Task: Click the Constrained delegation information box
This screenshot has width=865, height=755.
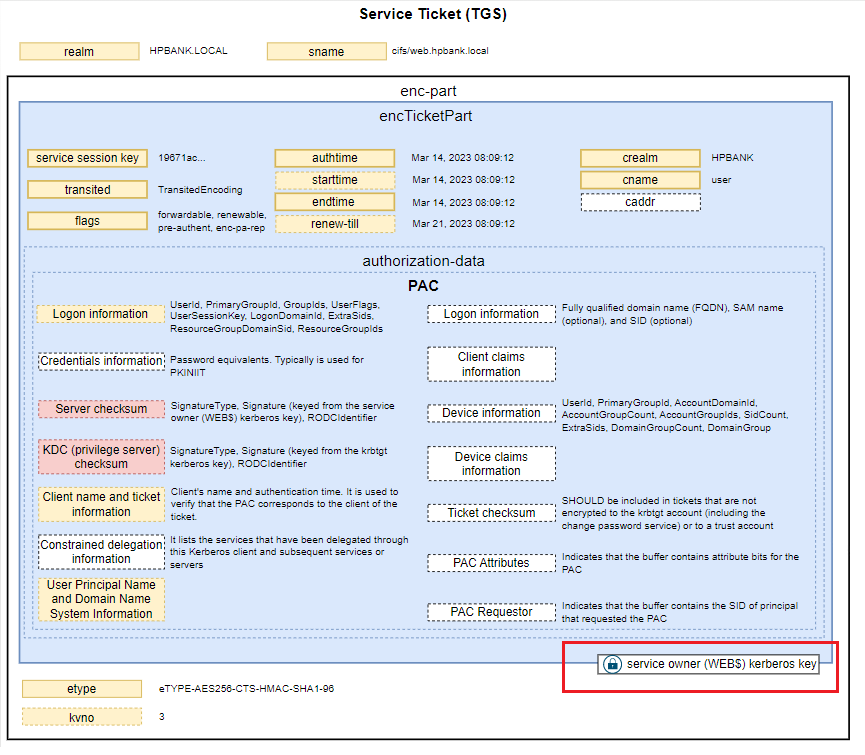Action: pyautogui.click(x=101, y=552)
